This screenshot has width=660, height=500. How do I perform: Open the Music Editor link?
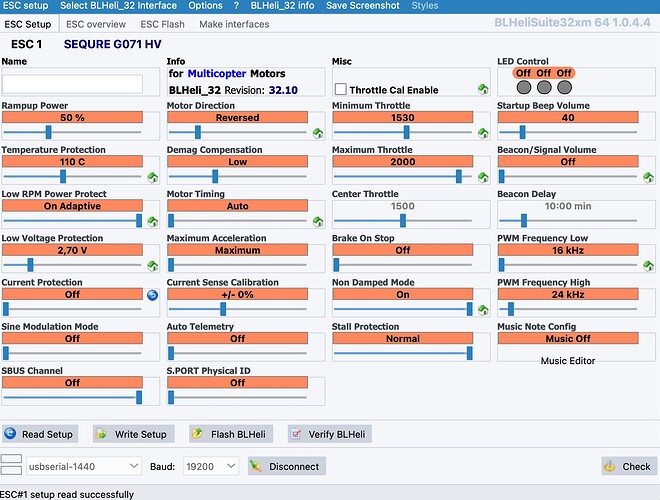(x=568, y=361)
